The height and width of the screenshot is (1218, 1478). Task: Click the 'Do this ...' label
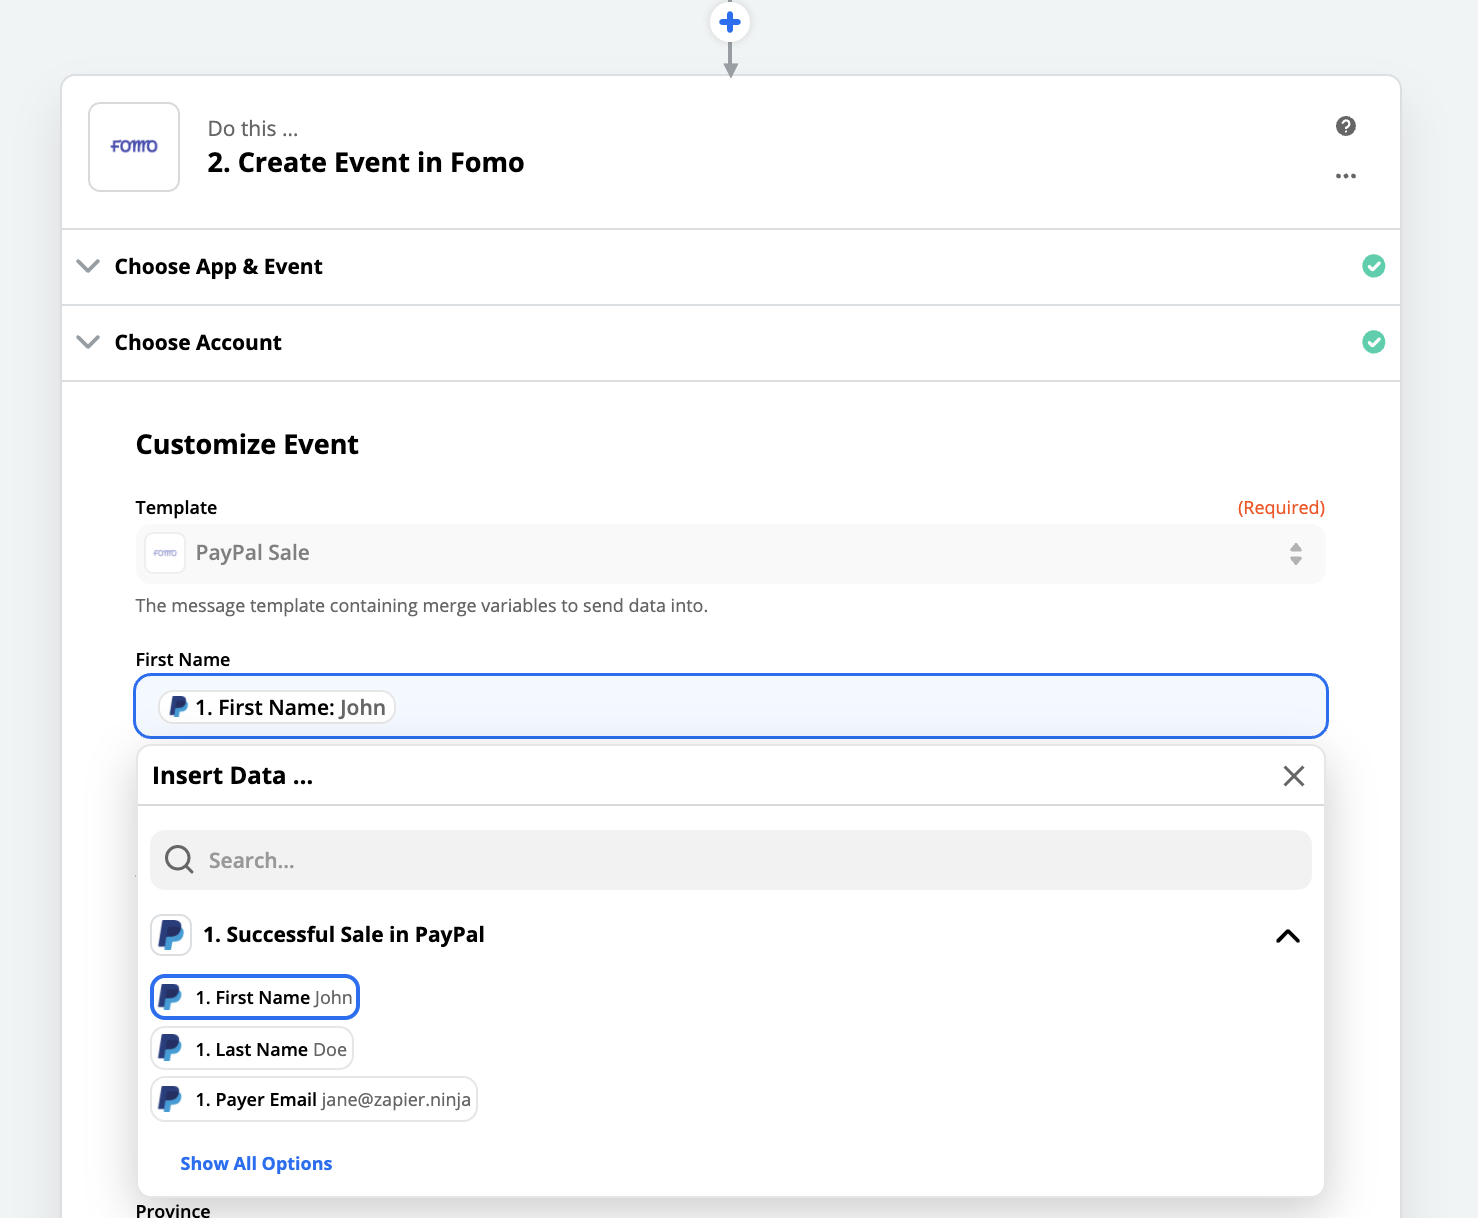[x=253, y=129]
